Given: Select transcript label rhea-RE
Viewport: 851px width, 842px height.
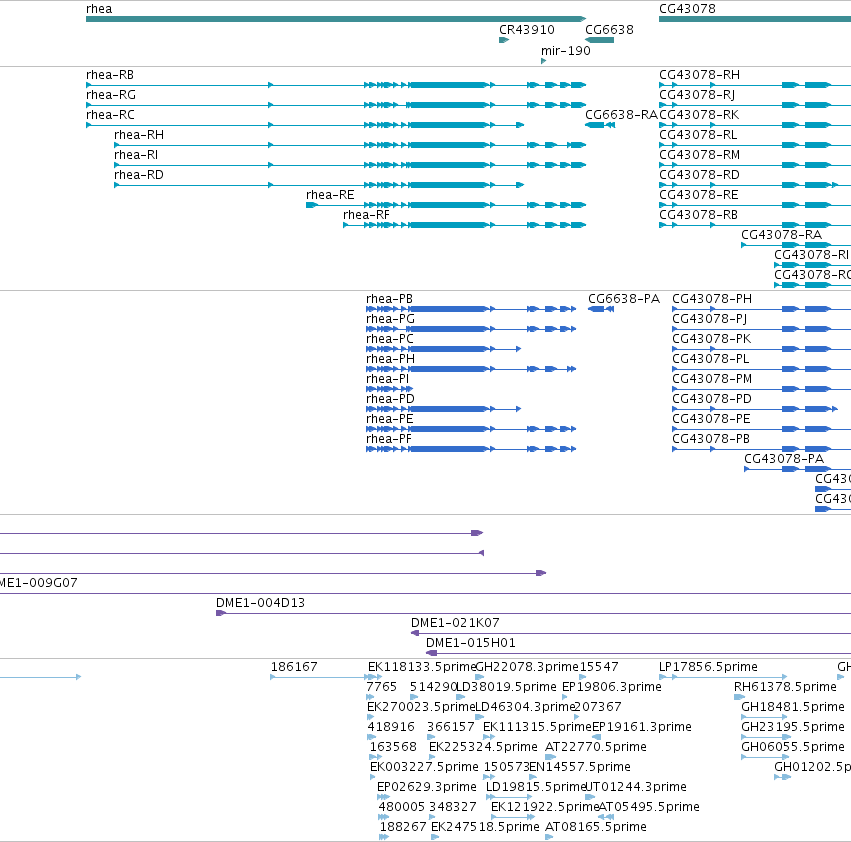Looking at the screenshot, I should click(x=330, y=195).
